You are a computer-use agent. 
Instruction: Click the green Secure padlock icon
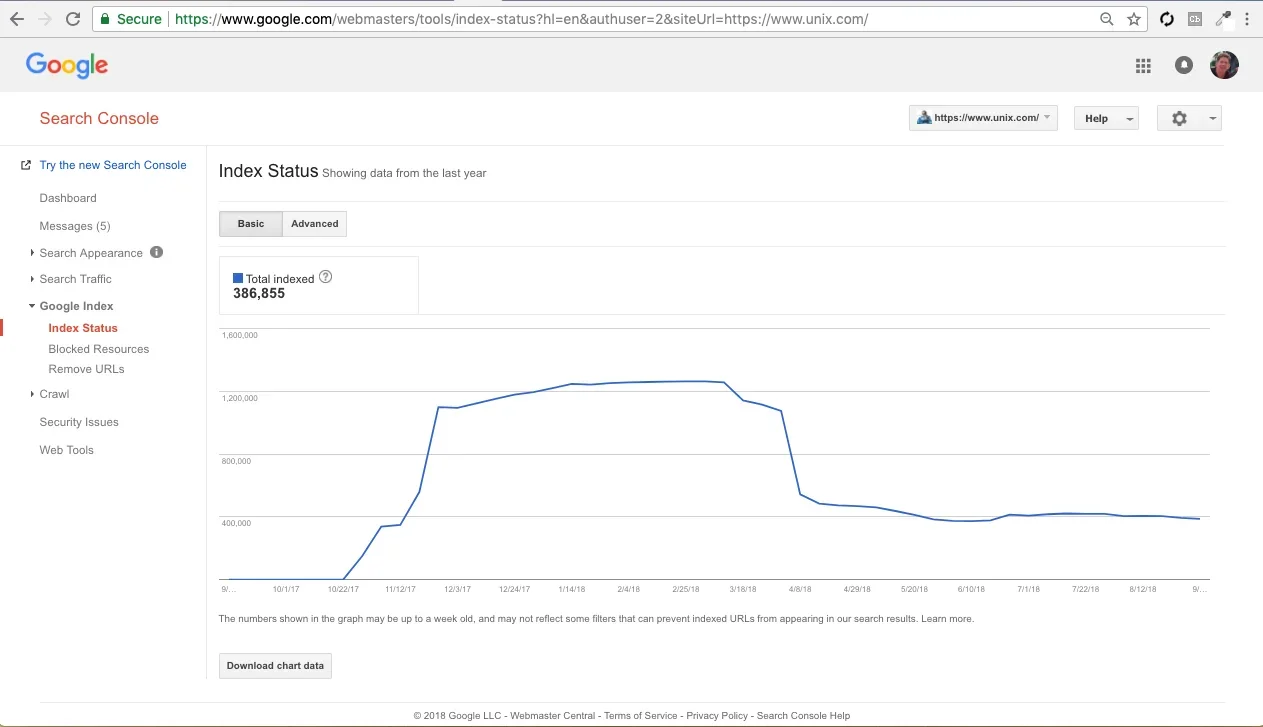pyautogui.click(x=105, y=19)
